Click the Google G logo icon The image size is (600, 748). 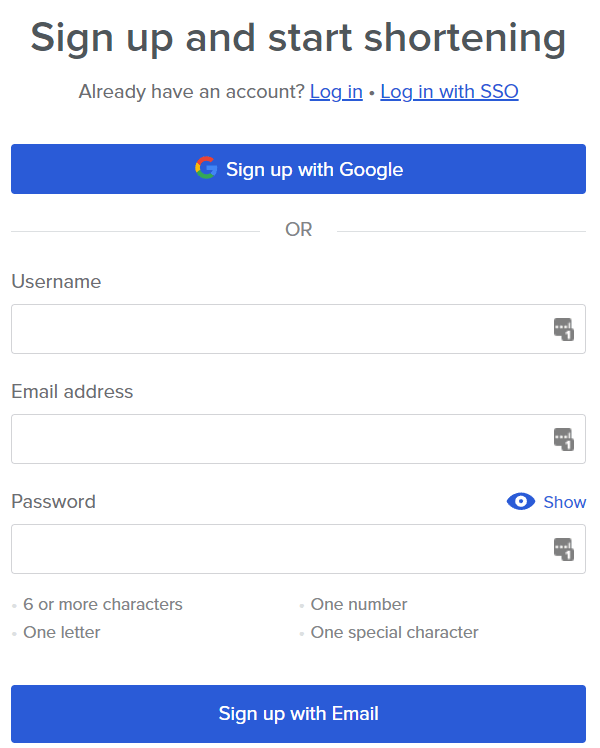pos(206,168)
